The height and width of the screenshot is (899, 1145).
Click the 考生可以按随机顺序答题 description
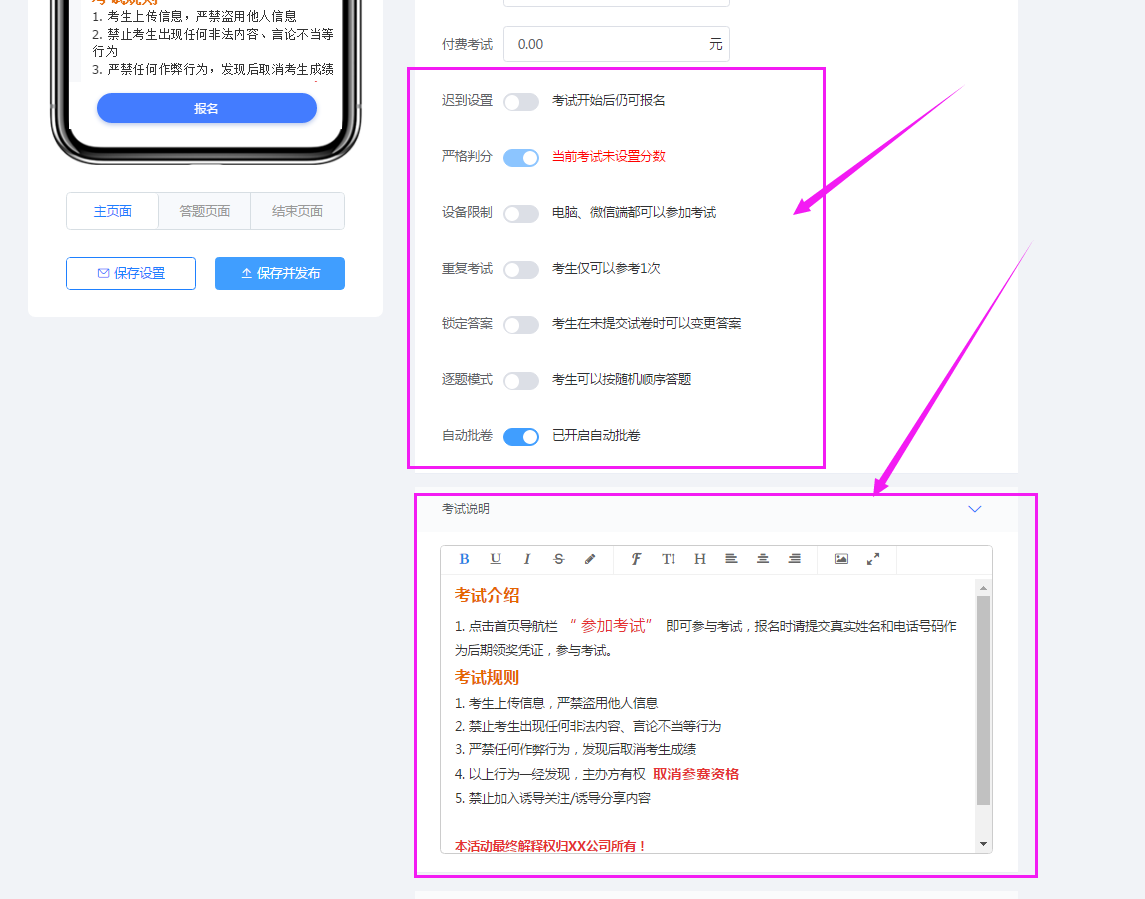click(621, 380)
